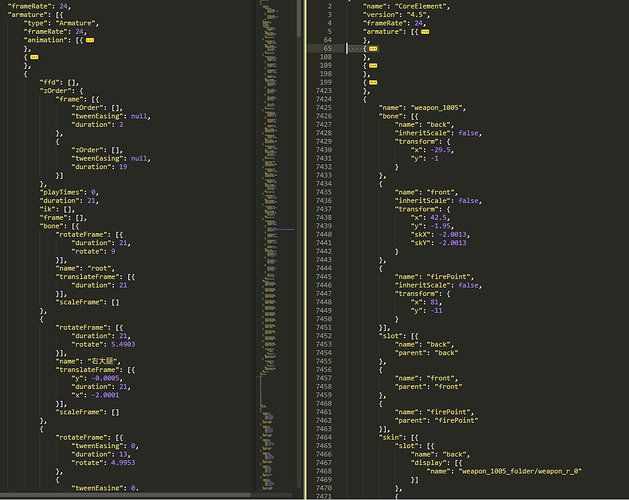This screenshot has height=500, width=629.
Task: Click line number 7425 in the gutter
Action: click(324, 108)
